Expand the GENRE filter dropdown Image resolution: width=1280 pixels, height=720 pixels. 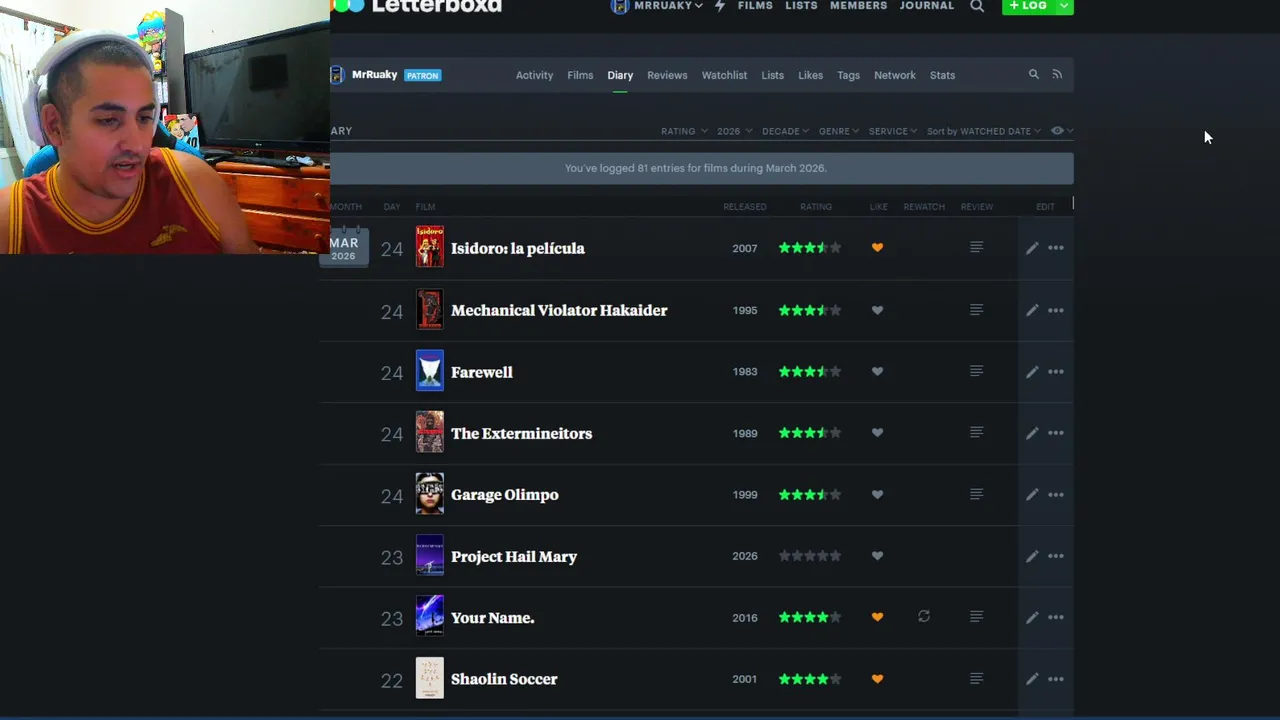[840, 131]
